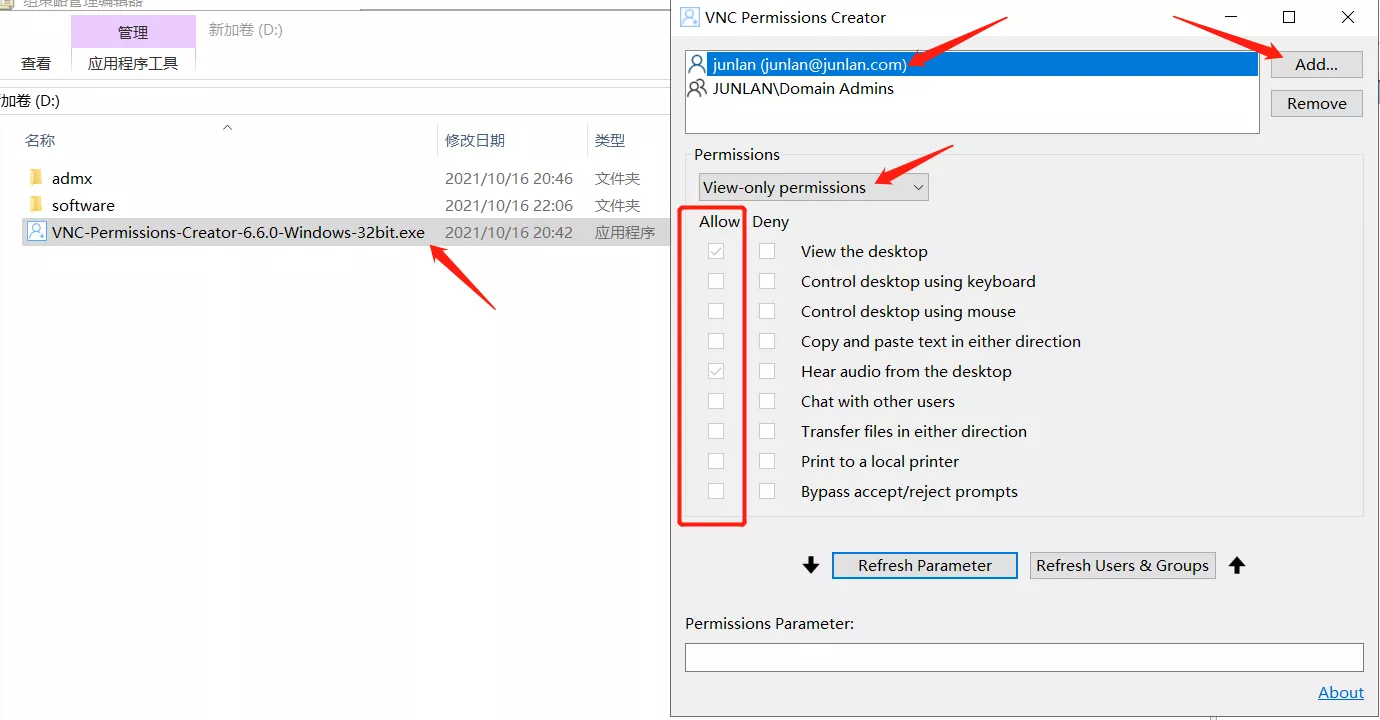
Task: Tick Deny for Transfer files in either direction
Action: [767, 432]
